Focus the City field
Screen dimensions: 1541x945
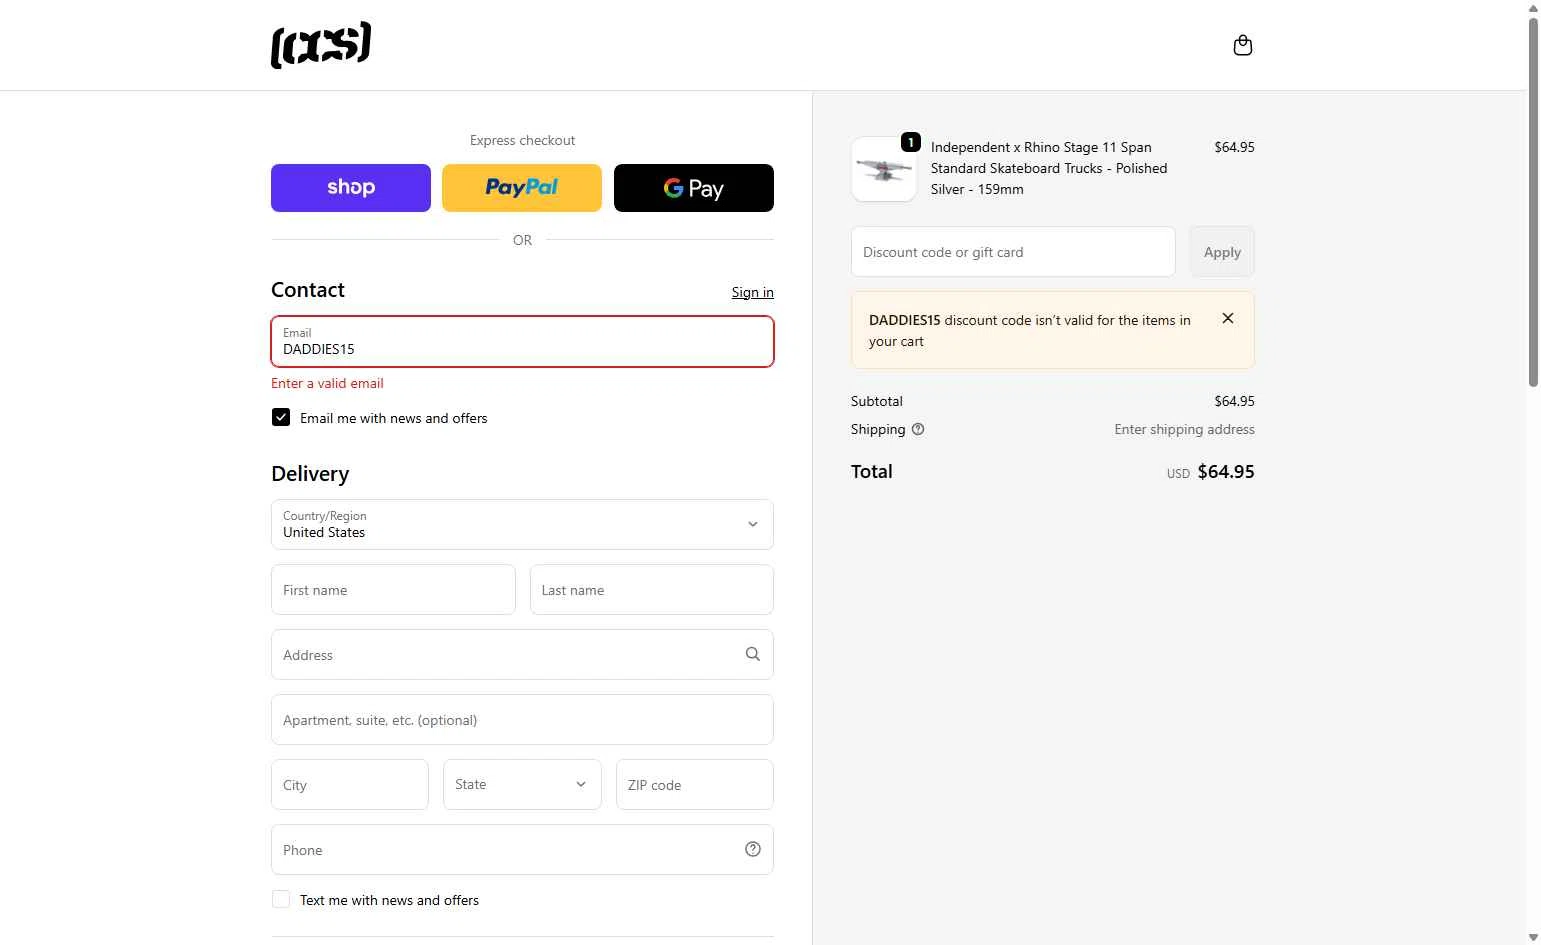click(350, 784)
